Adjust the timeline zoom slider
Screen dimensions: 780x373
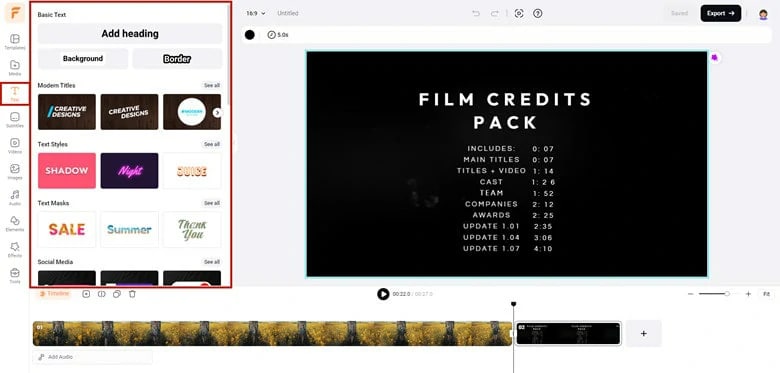coord(714,294)
